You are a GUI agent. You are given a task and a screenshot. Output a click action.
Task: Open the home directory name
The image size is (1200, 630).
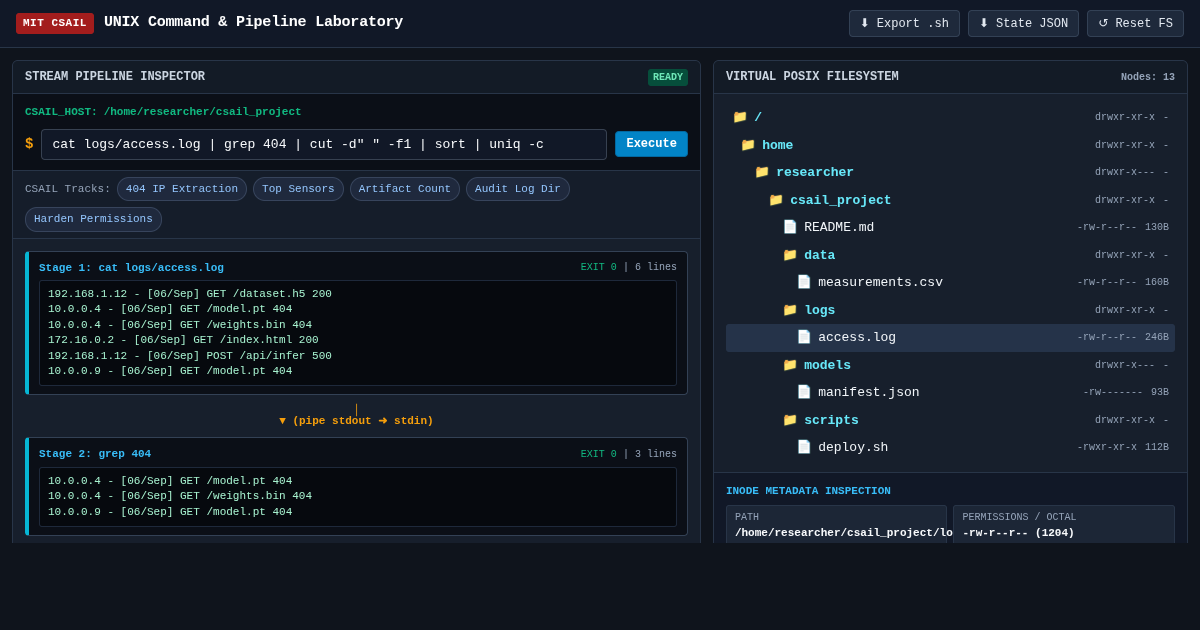(778, 145)
